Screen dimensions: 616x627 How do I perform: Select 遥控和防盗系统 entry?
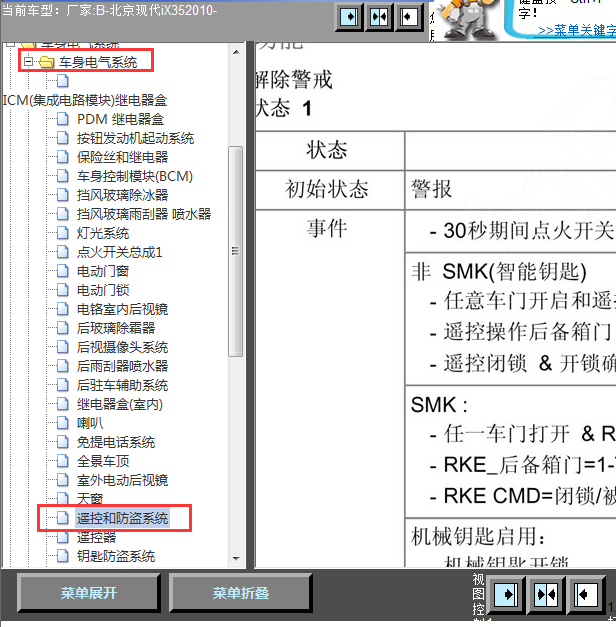pyautogui.click(x=122, y=518)
